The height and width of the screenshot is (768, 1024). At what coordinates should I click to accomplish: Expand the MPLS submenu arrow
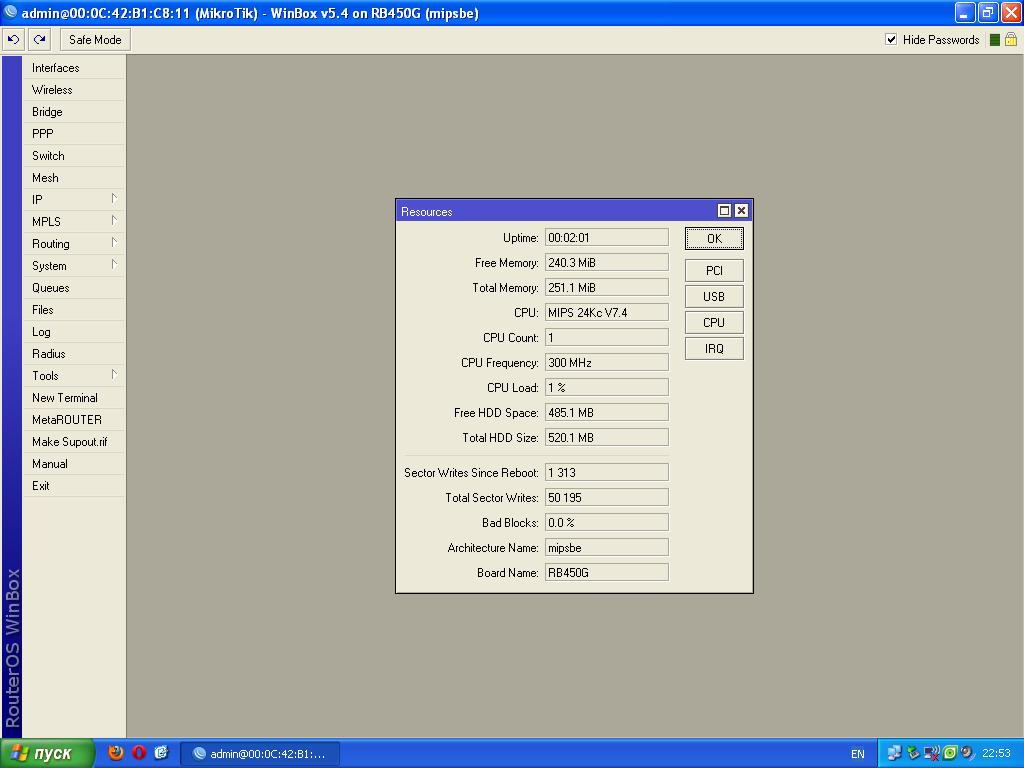114,221
